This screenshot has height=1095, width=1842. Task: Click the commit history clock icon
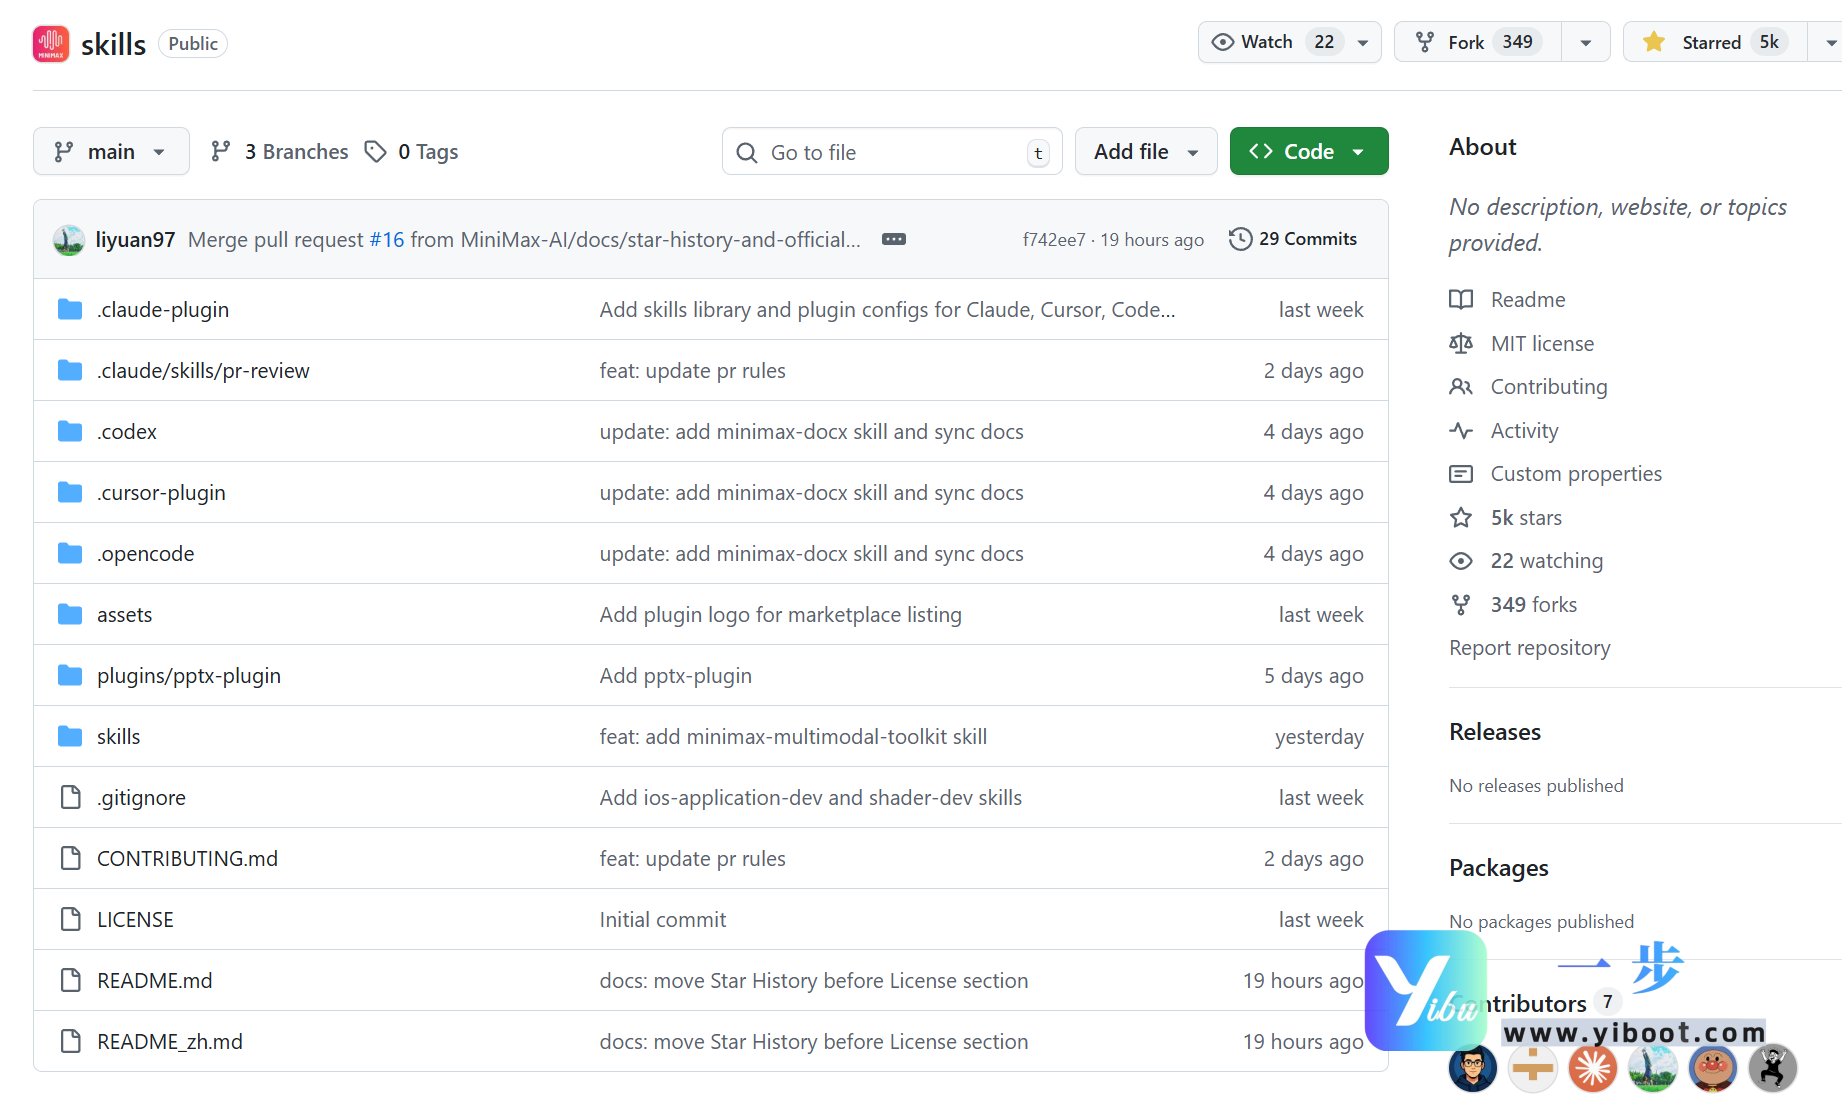pyautogui.click(x=1240, y=239)
